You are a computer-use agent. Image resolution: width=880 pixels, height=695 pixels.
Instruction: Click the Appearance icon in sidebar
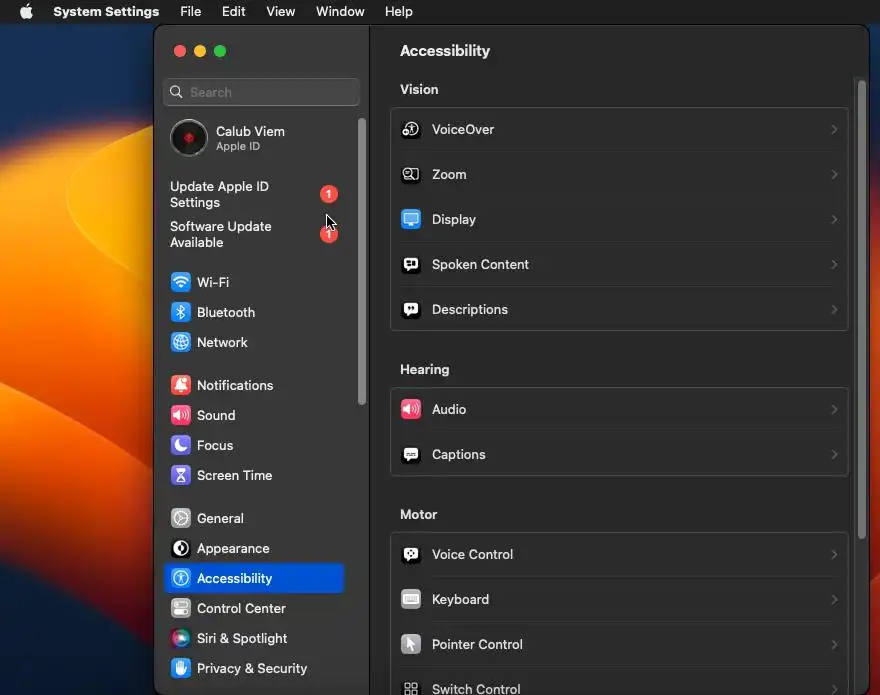tap(181, 548)
